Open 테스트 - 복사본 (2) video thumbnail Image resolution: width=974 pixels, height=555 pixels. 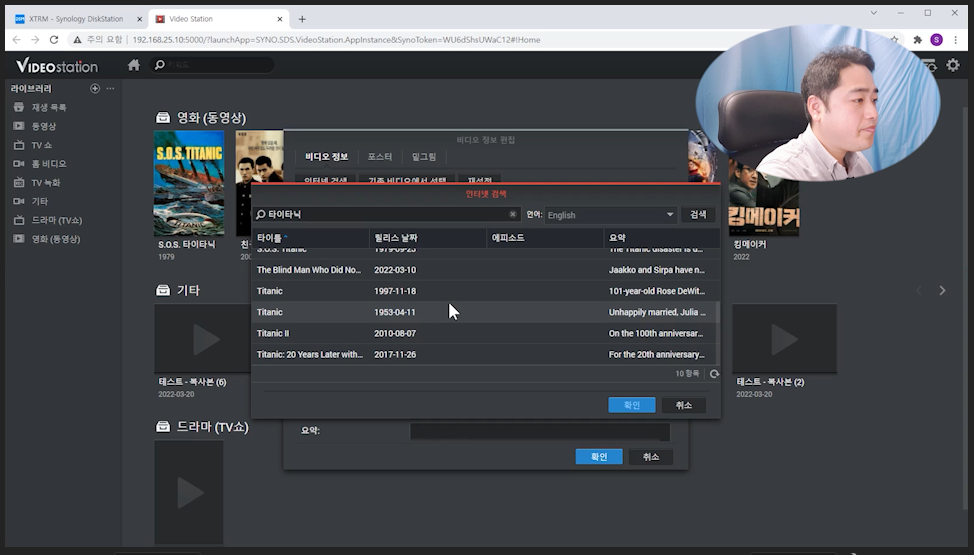tap(785, 339)
